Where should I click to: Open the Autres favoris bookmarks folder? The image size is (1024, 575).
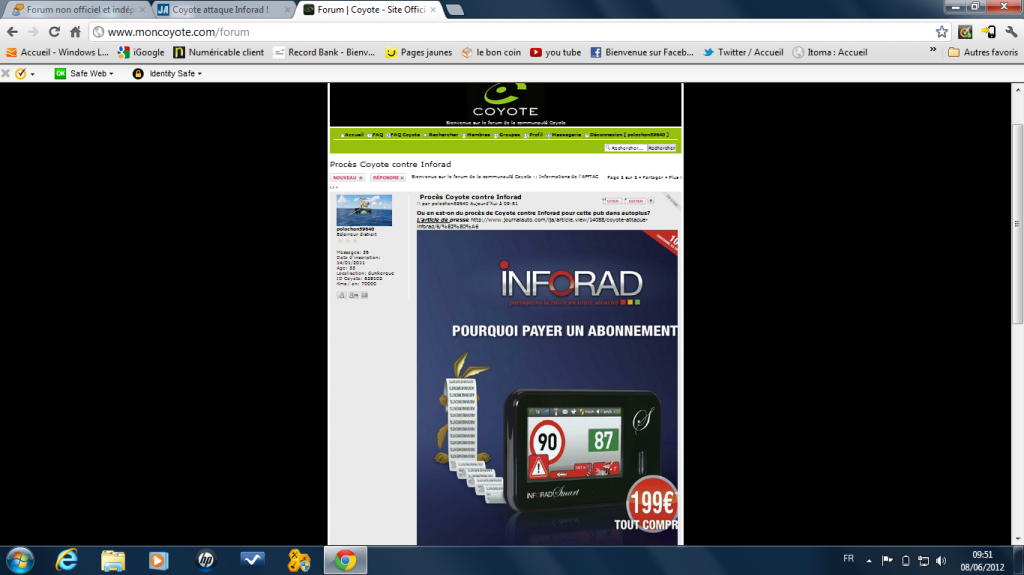click(983, 52)
